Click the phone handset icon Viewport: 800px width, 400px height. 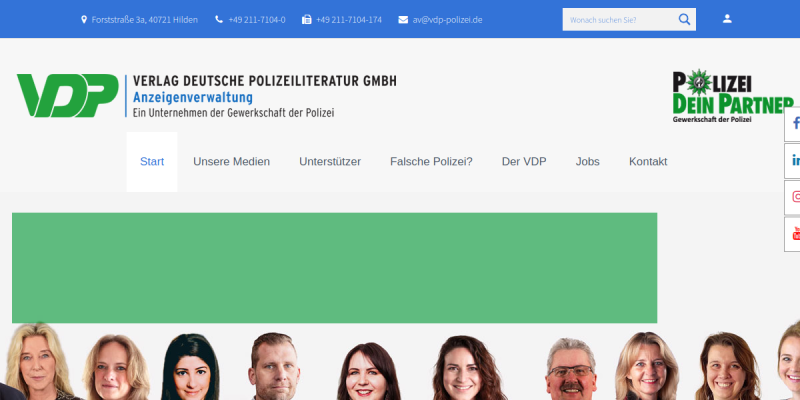[x=219, y=19]
